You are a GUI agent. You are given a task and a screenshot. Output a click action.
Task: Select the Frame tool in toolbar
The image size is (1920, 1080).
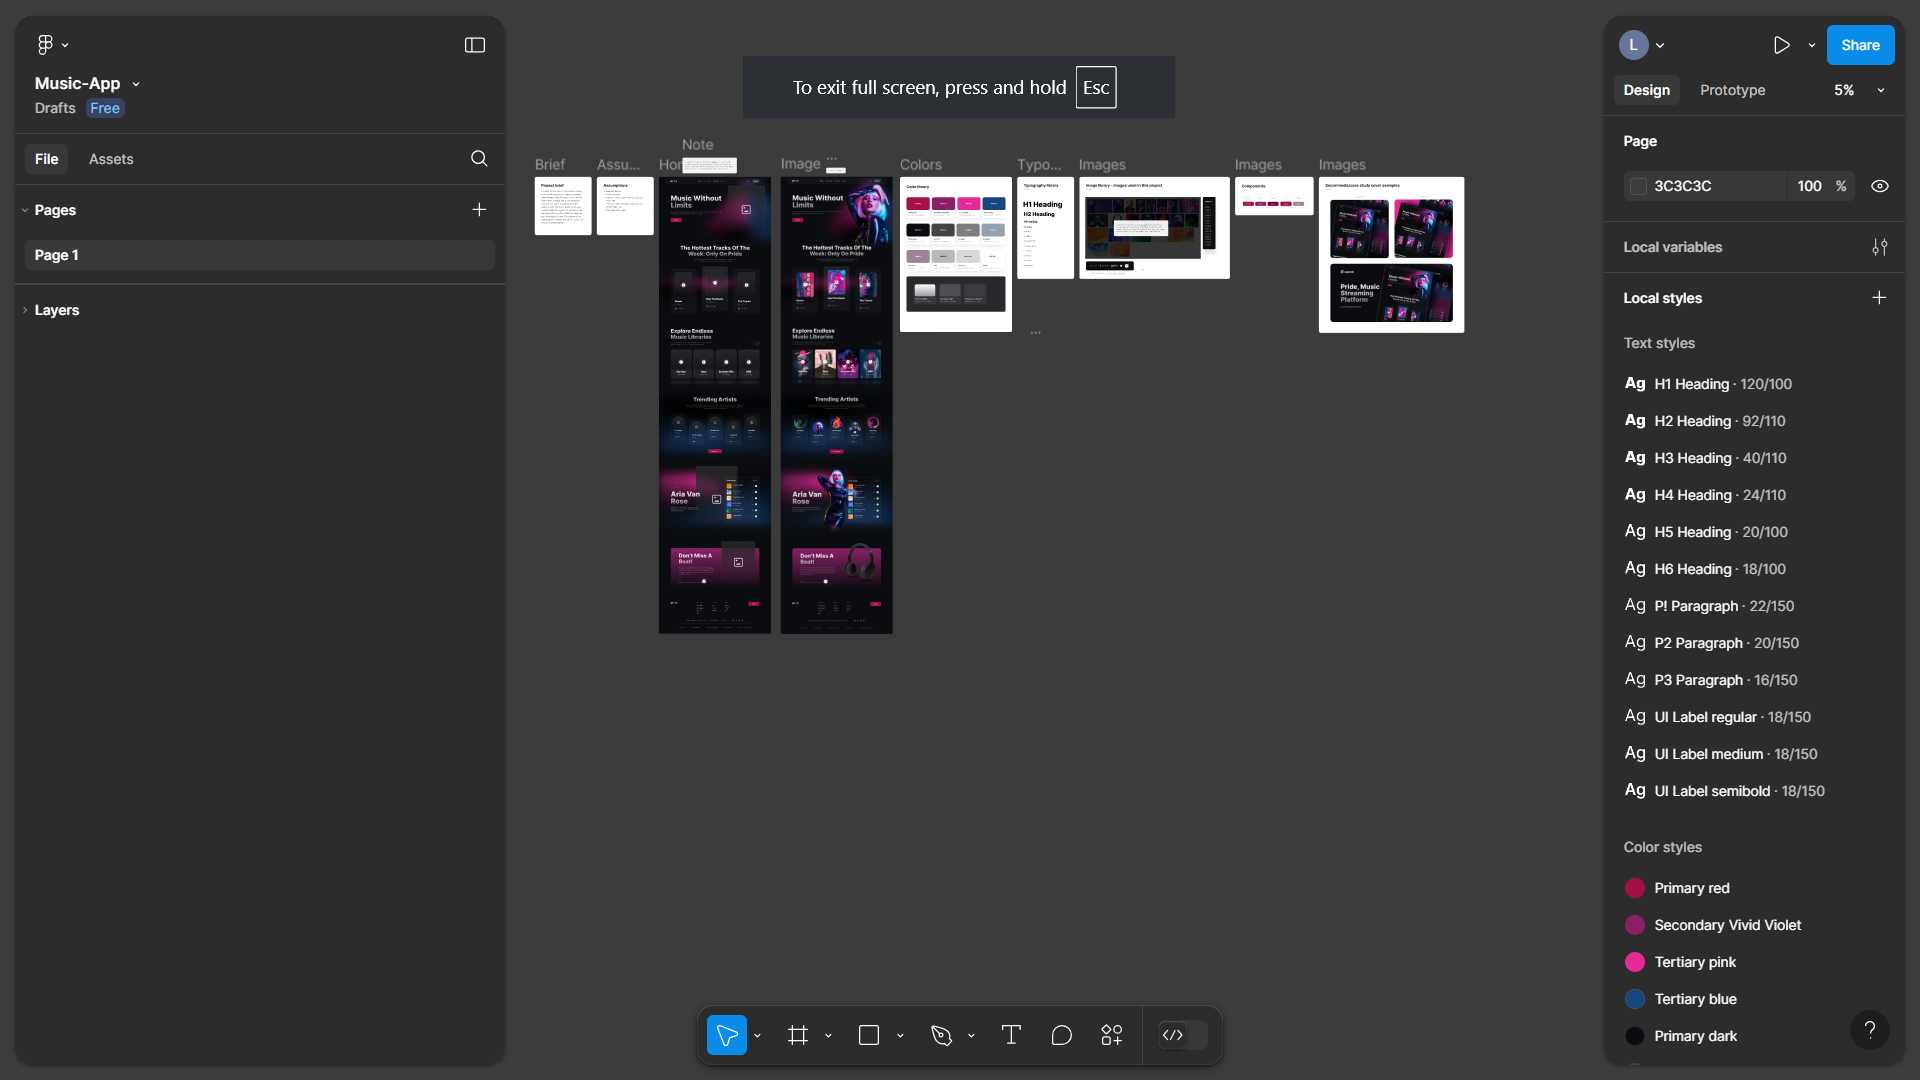797,1036
